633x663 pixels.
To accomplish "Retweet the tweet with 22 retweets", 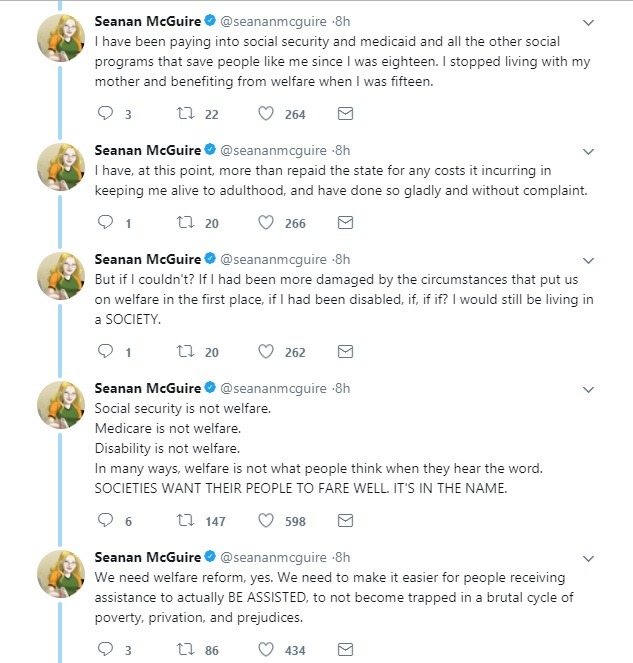I will click(185, 113).
